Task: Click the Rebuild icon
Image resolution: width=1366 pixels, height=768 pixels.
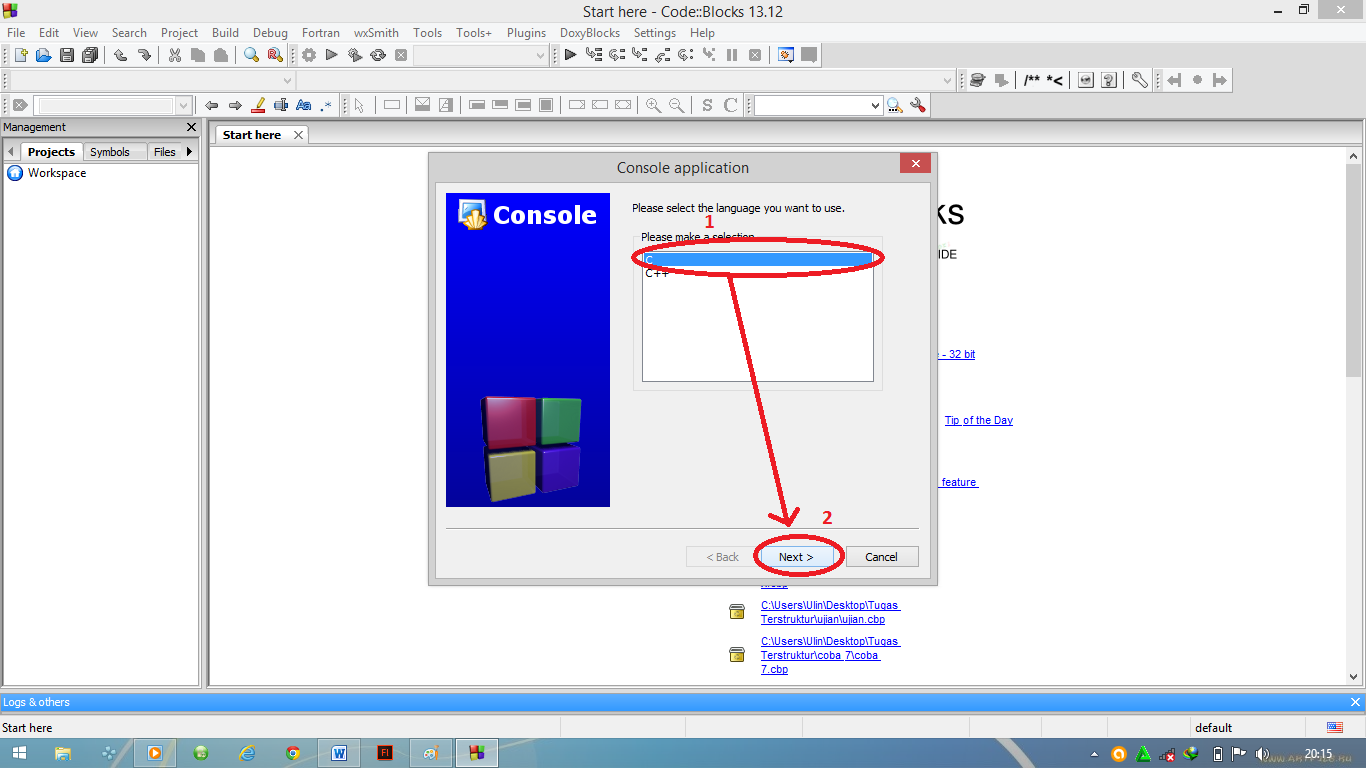Action: point(378,55)
